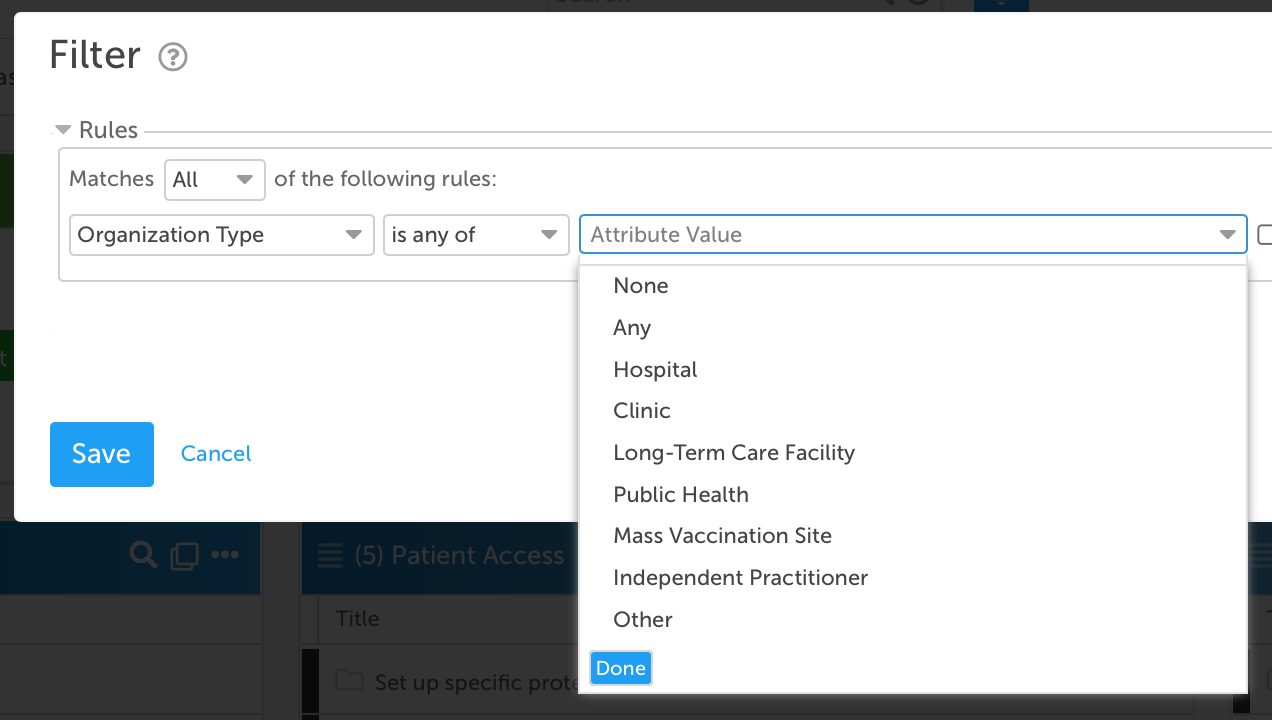Click the blue Save button
The height and width of the screenshot is (720, 1272).
tap(102, 454)
